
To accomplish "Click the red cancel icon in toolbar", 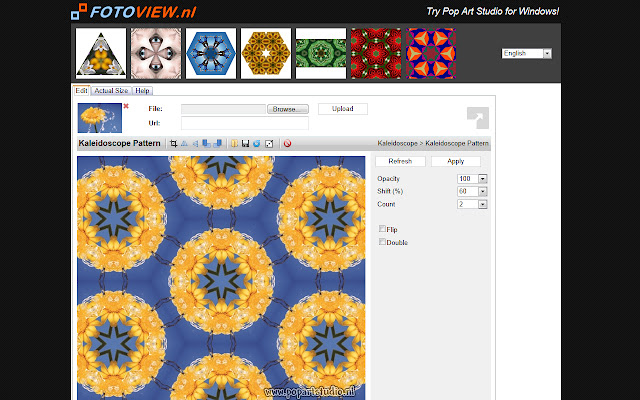I will tap(287, 144).
